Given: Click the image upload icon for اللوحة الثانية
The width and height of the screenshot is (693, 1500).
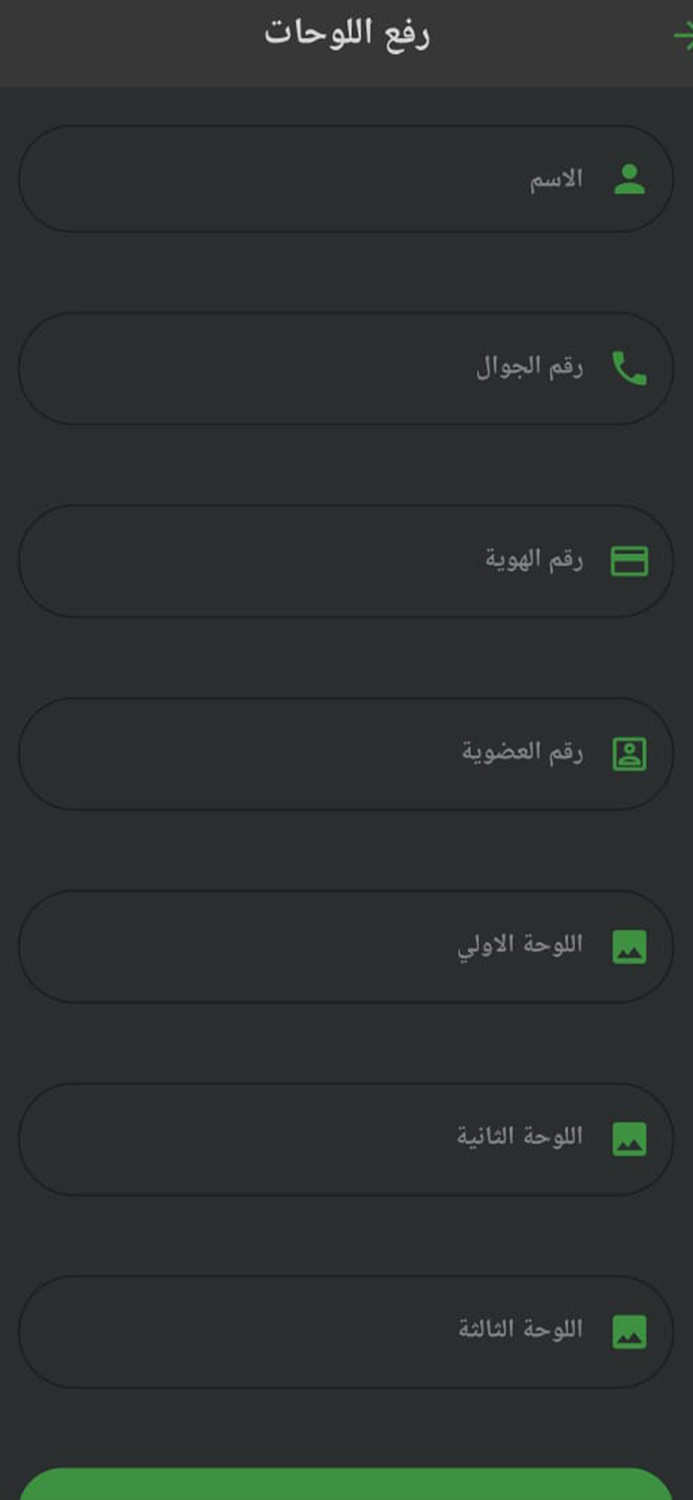Looking at the screenshot, I should (x=632, y=1136).
